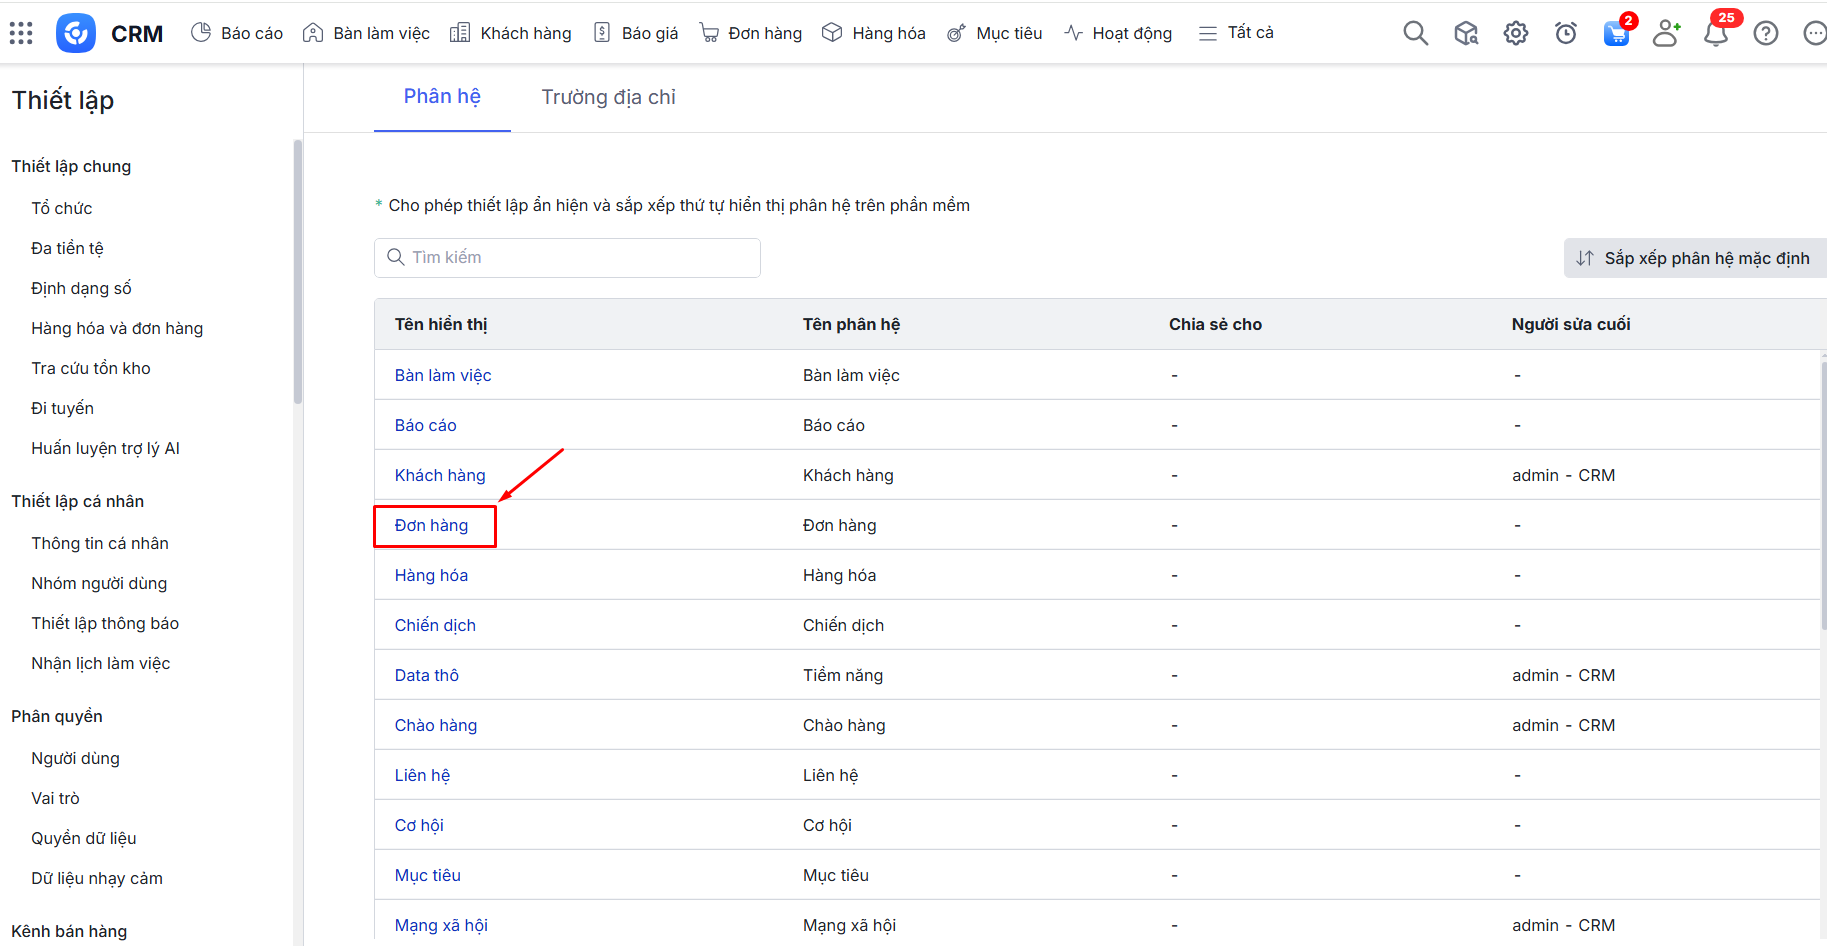This screenshot has width=1827, height=946.
Task: Select the Phân hệ tab
Action: point(442,96)
